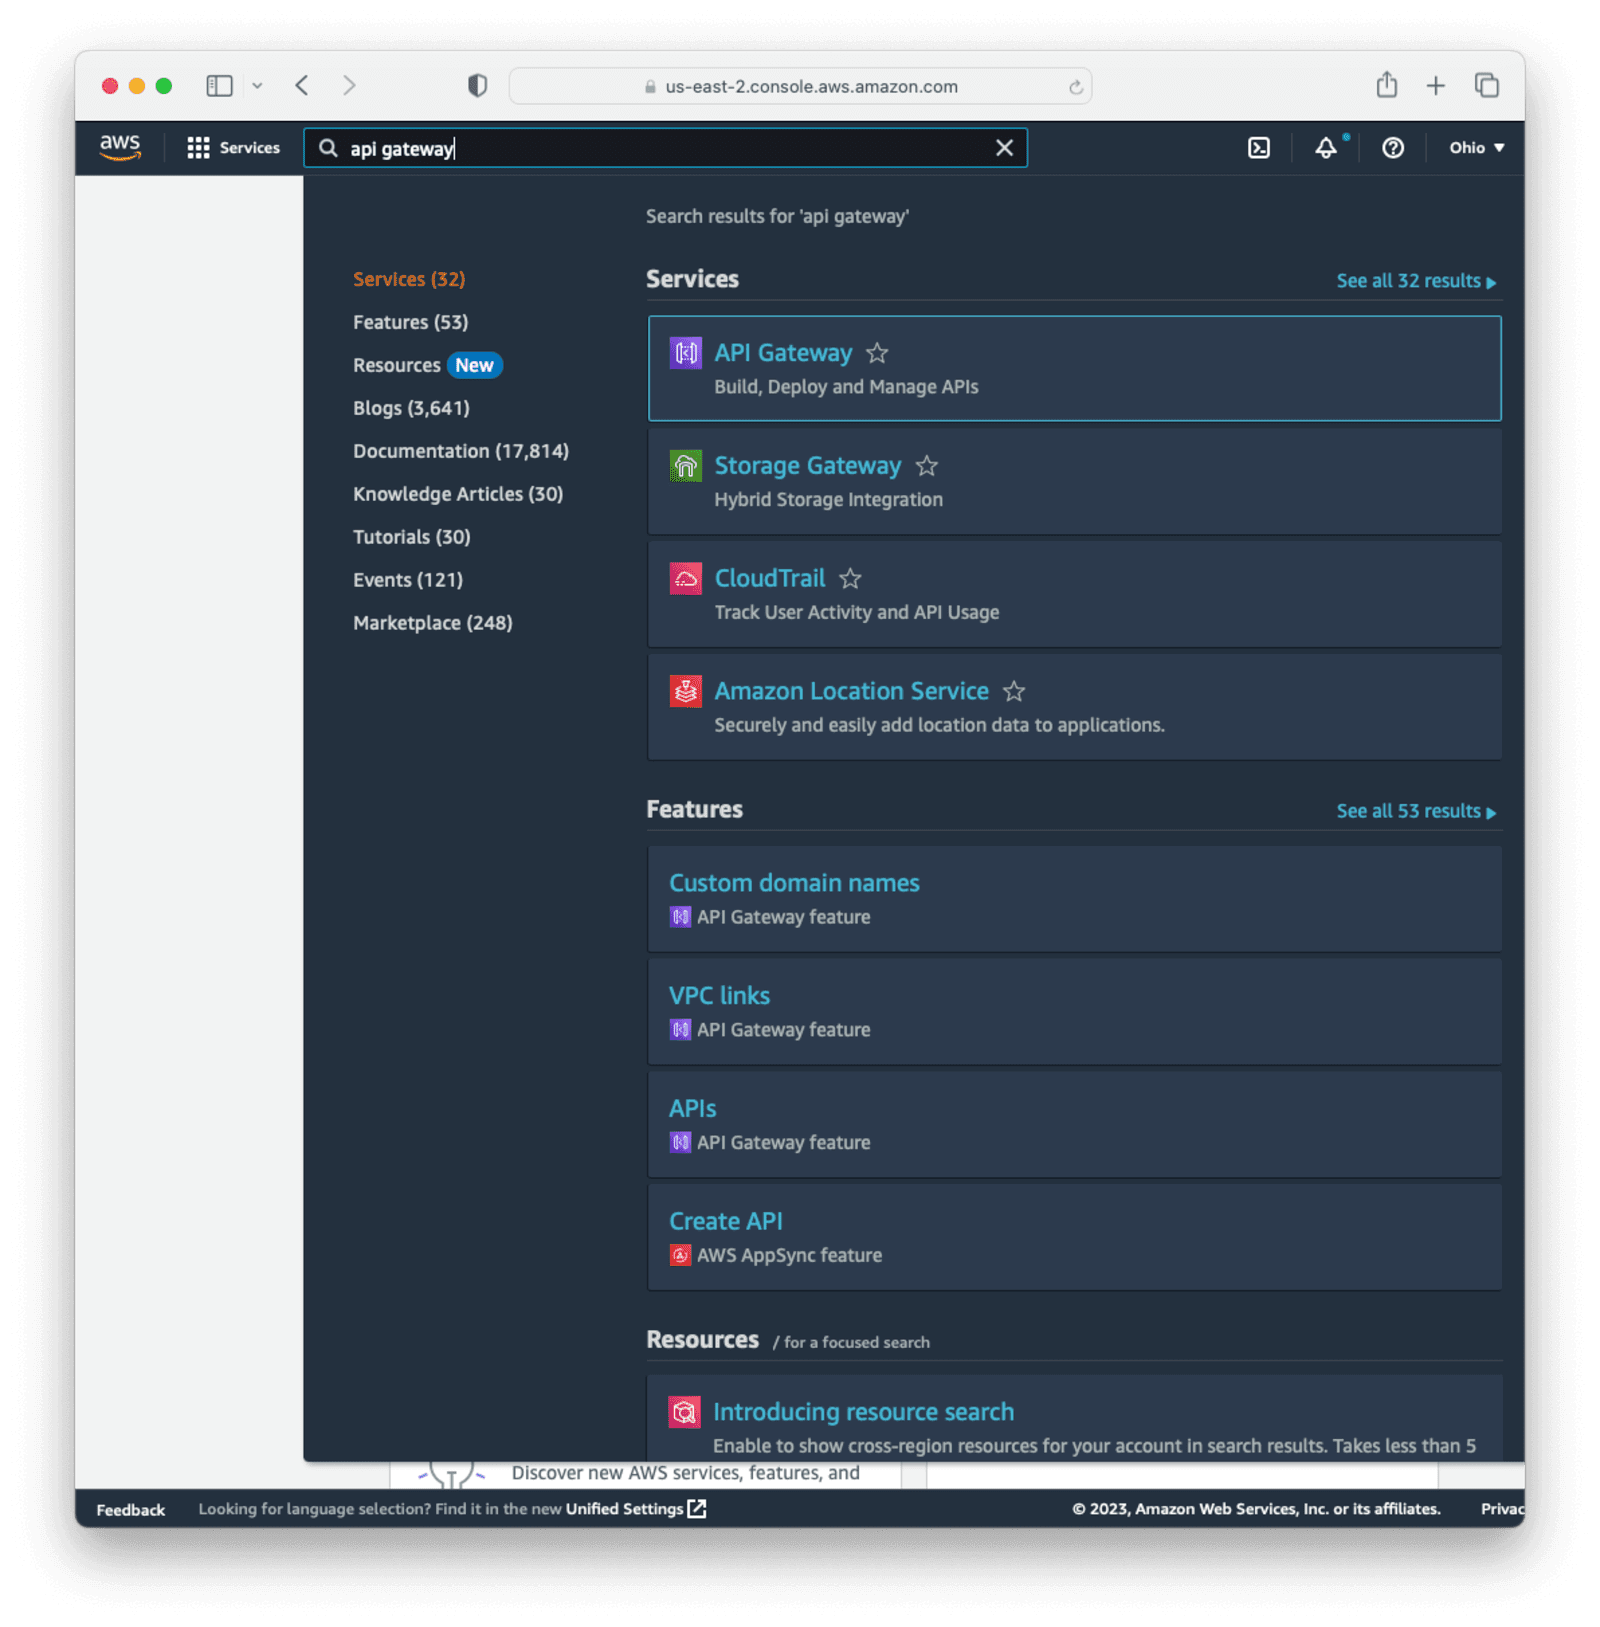
Task: See all 32 service results
Action: click(x=1416, y=281)
